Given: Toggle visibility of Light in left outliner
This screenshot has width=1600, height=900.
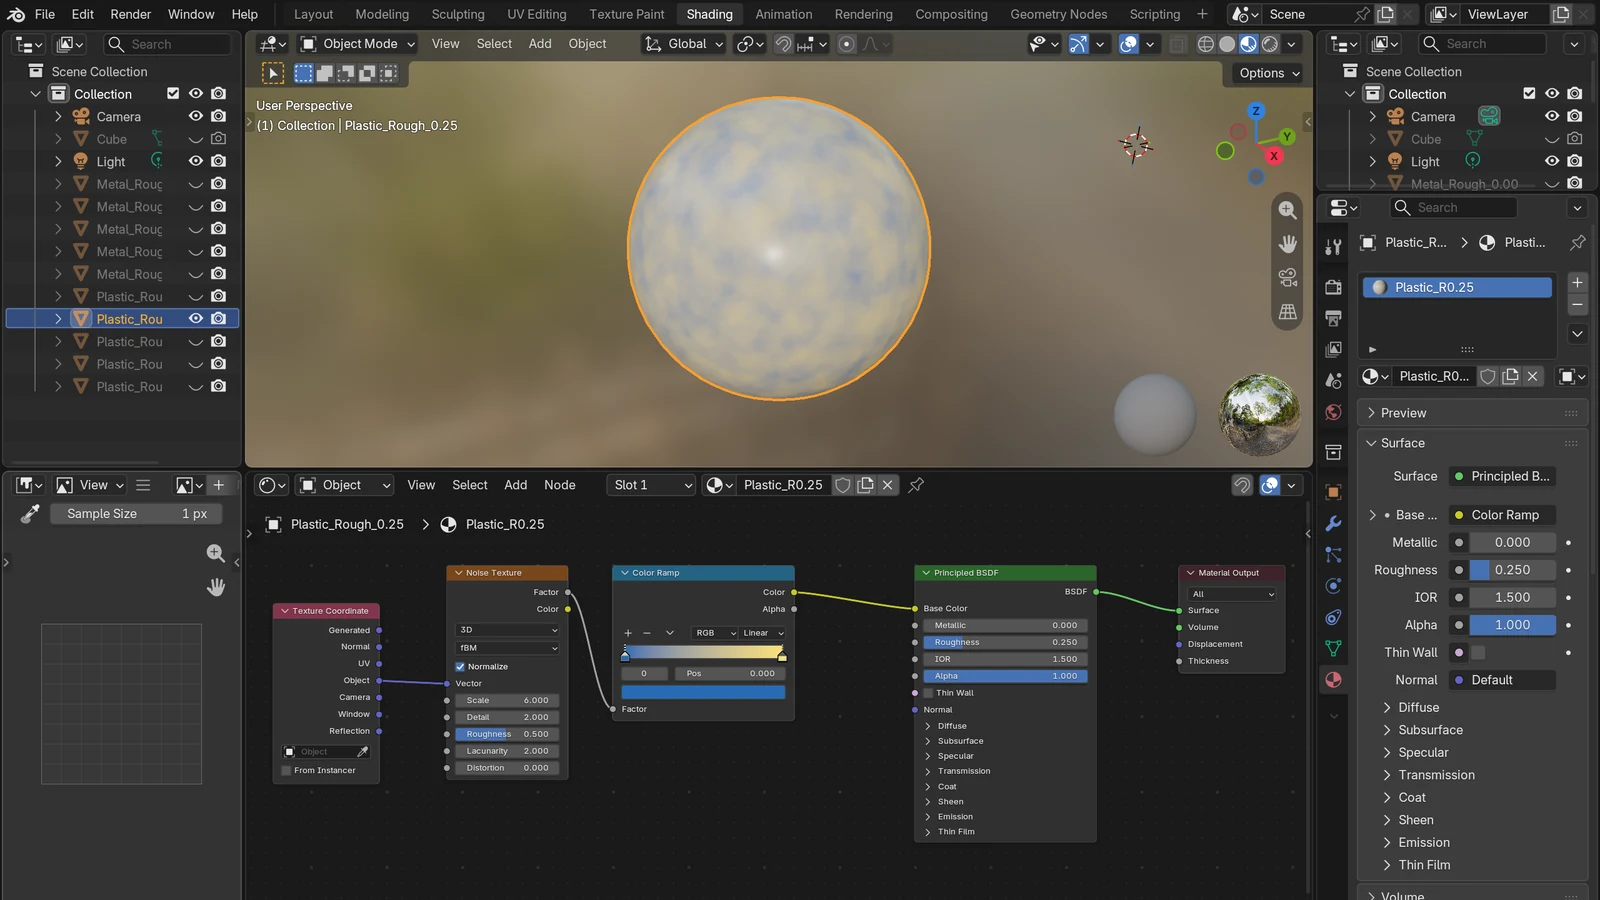Looking at the screenshot, I should (196, 161).
